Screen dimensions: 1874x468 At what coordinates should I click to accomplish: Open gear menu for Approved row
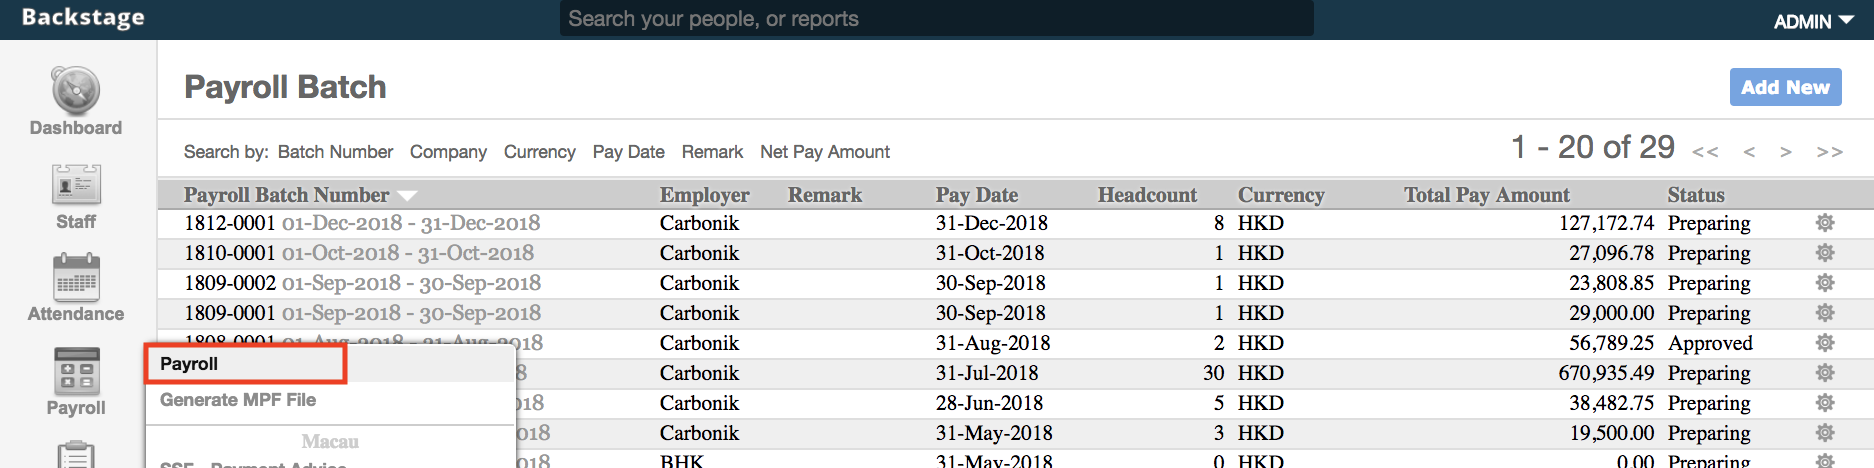click(1825, 343)
